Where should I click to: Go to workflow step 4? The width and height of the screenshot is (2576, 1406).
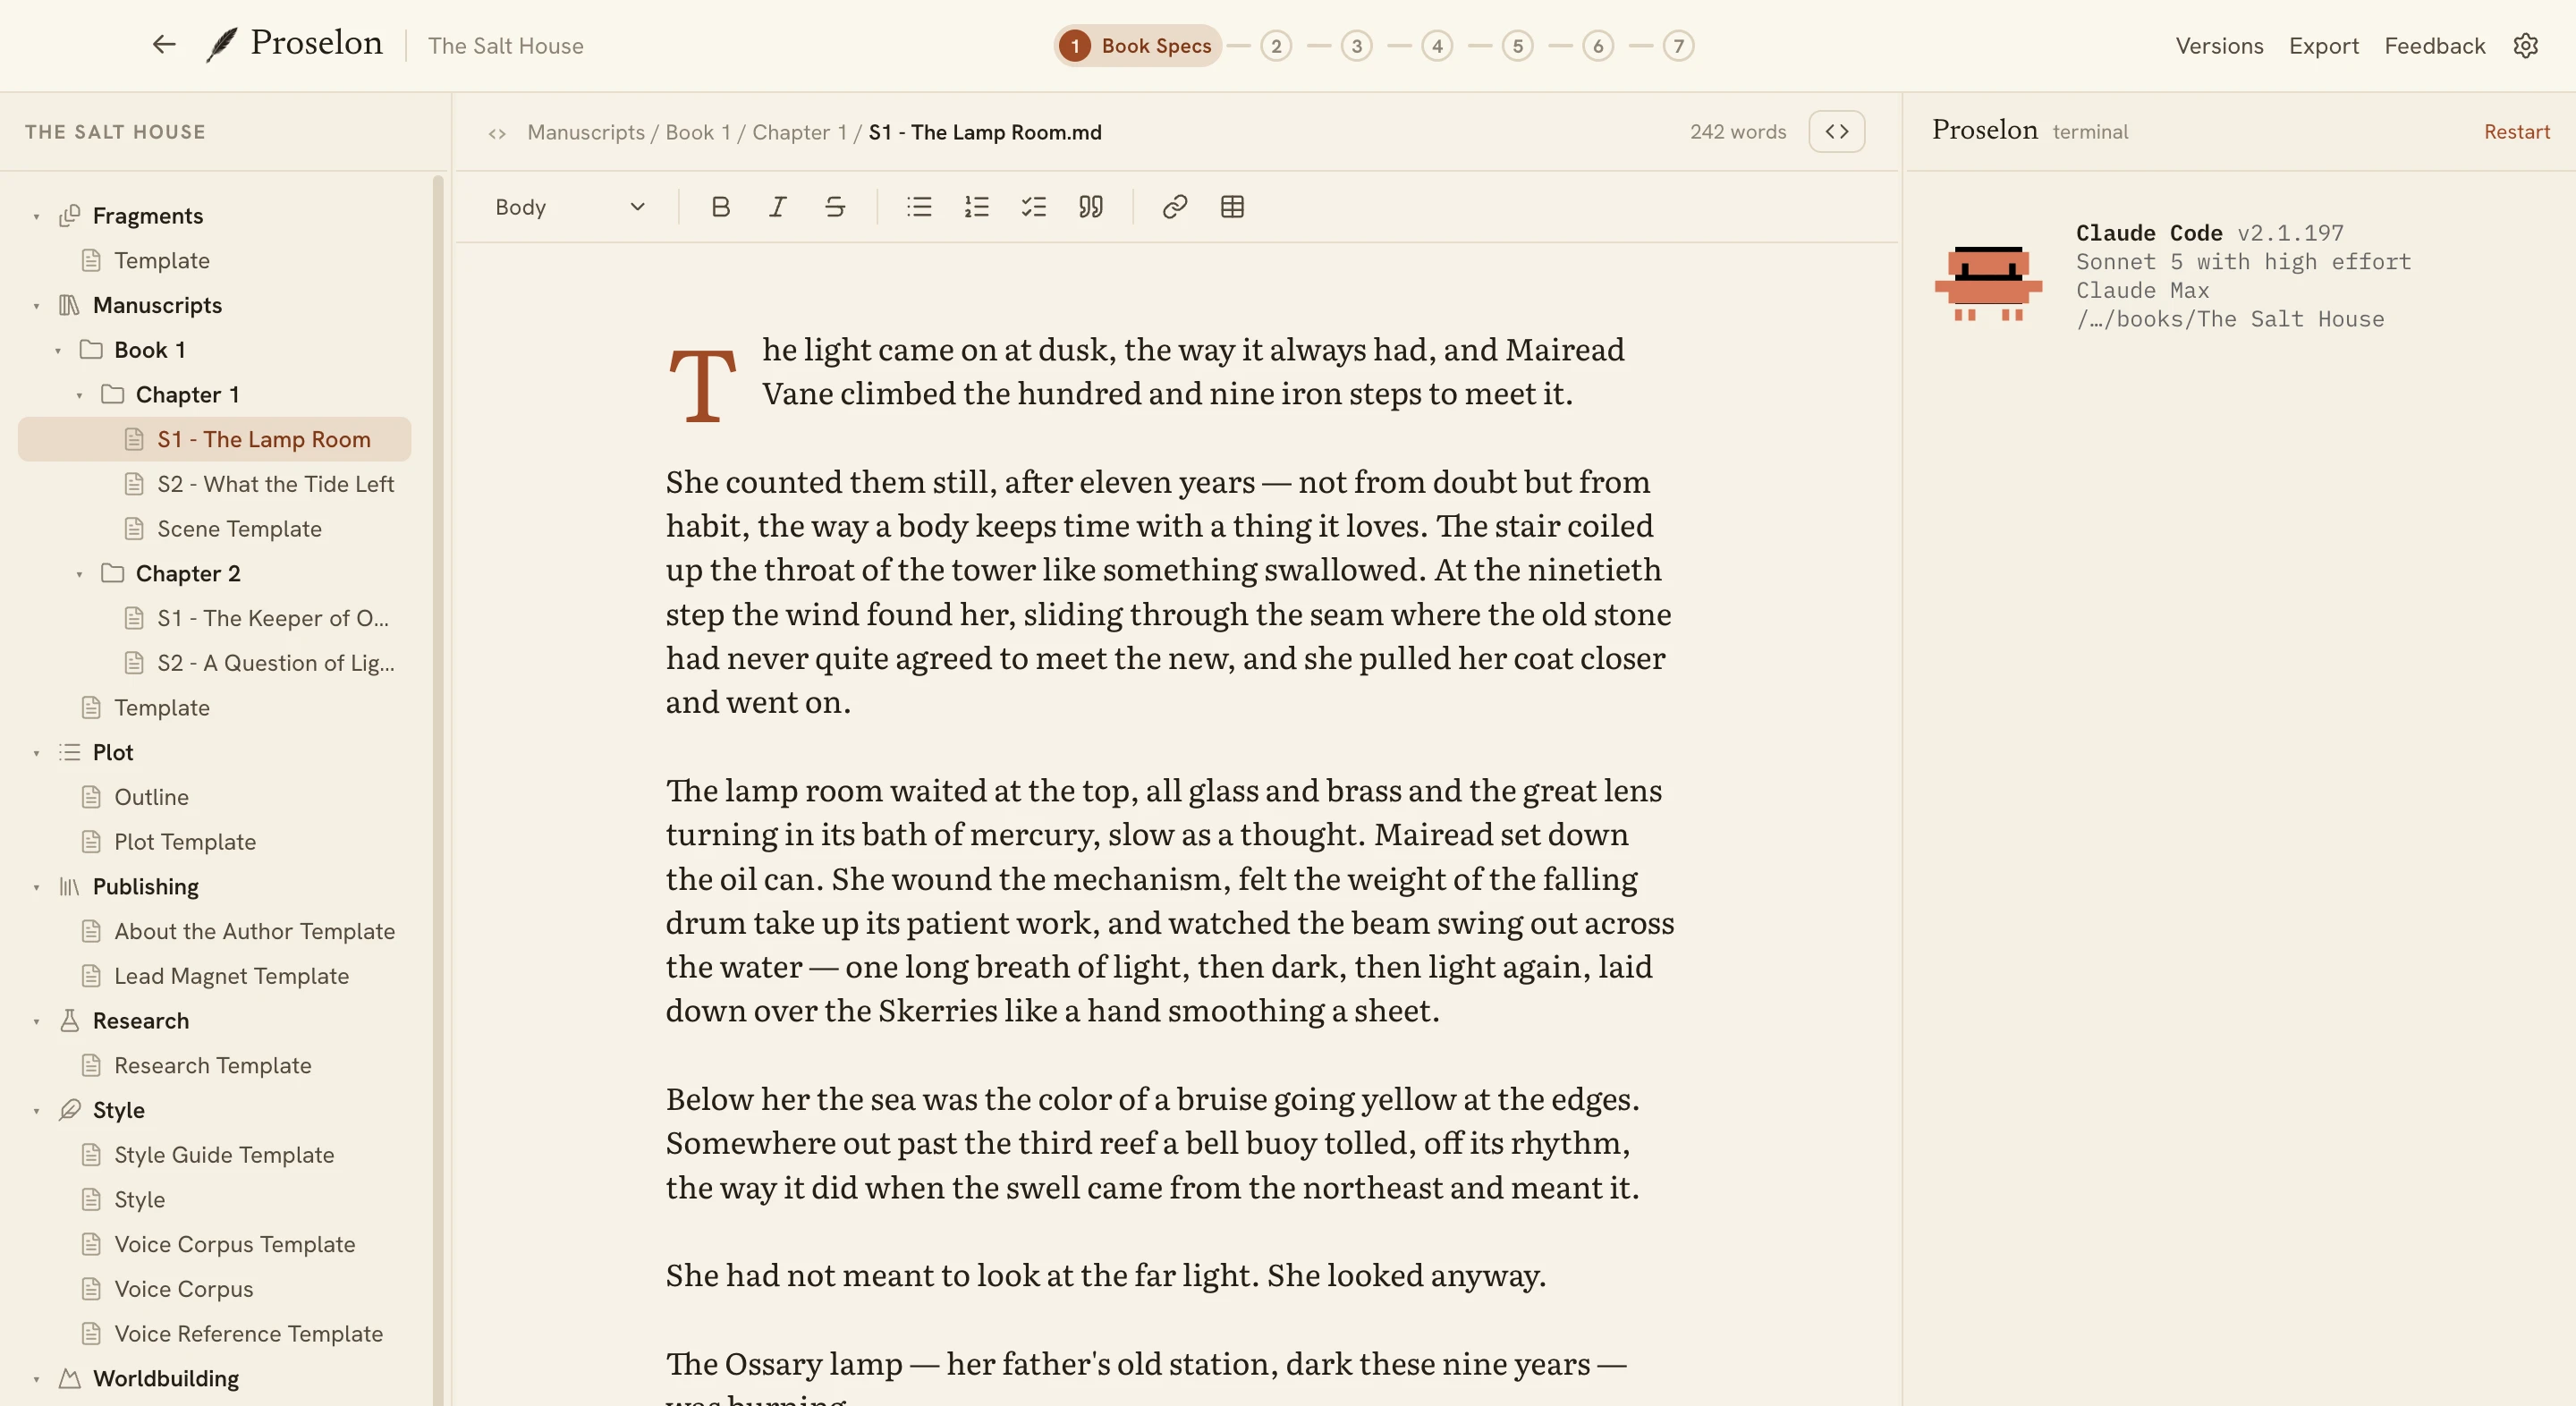click(1437, 46)
